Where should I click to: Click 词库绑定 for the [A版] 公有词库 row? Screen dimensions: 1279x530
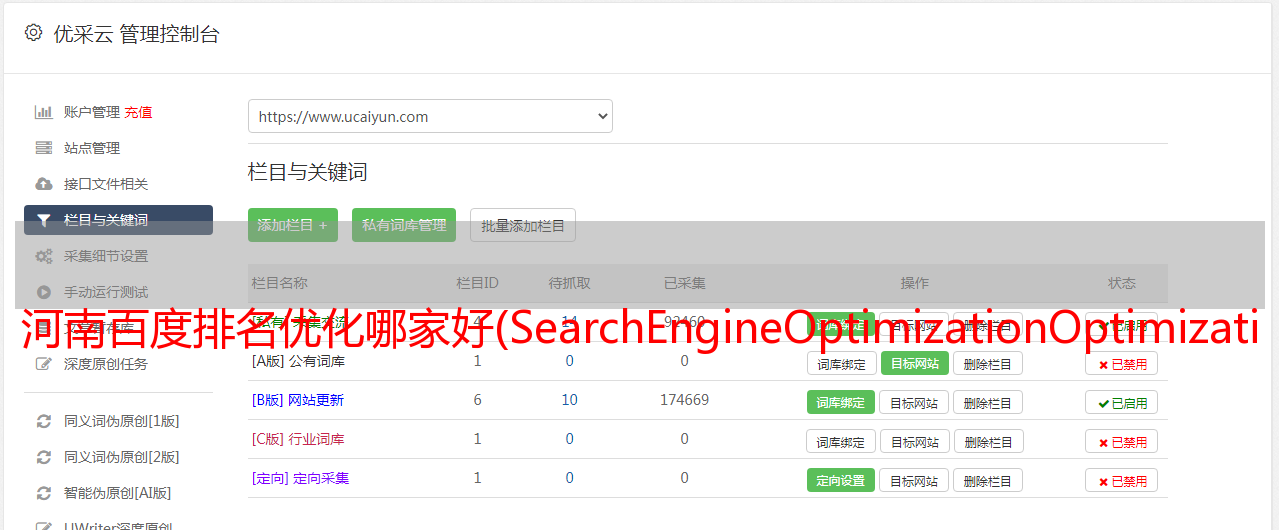(x=841, y=364)
